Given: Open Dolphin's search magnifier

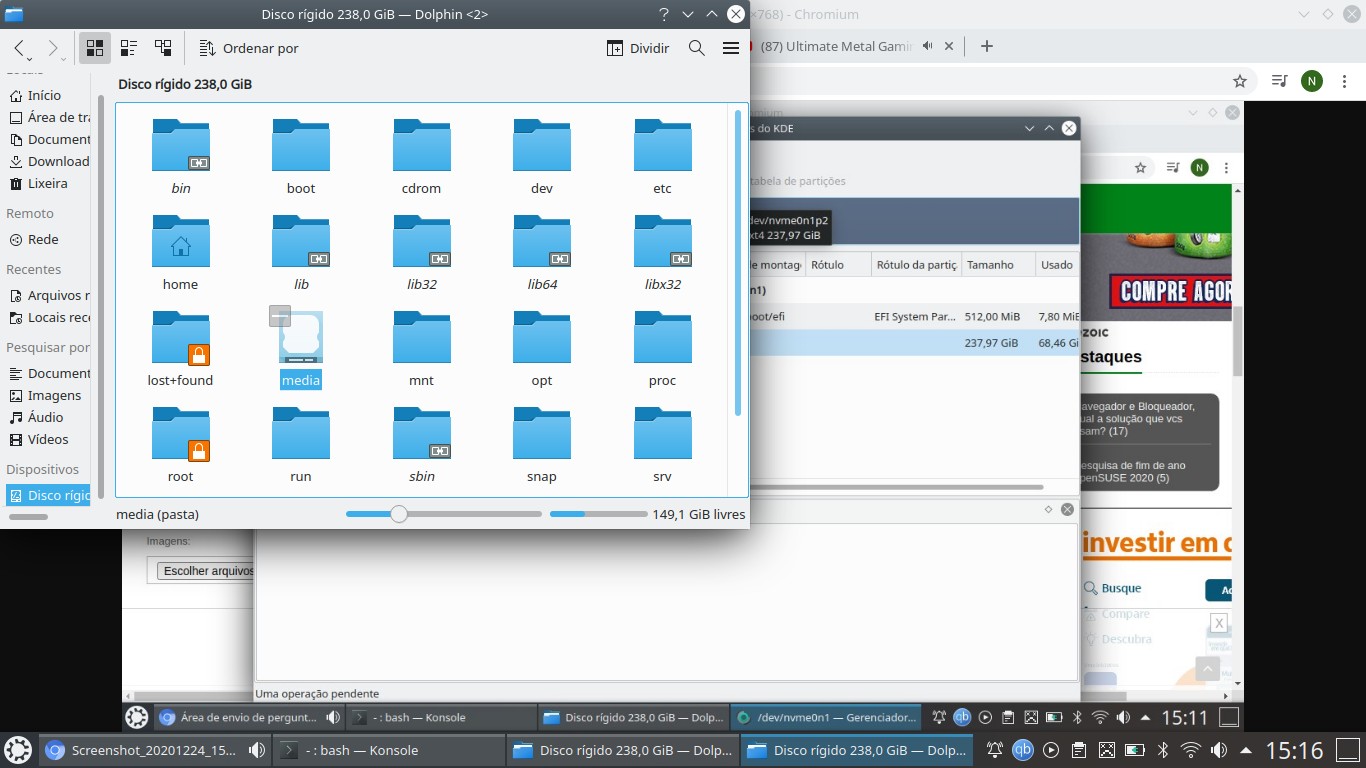Looking at the screenshot, I should pyautogui.click(x=697, y=48).
